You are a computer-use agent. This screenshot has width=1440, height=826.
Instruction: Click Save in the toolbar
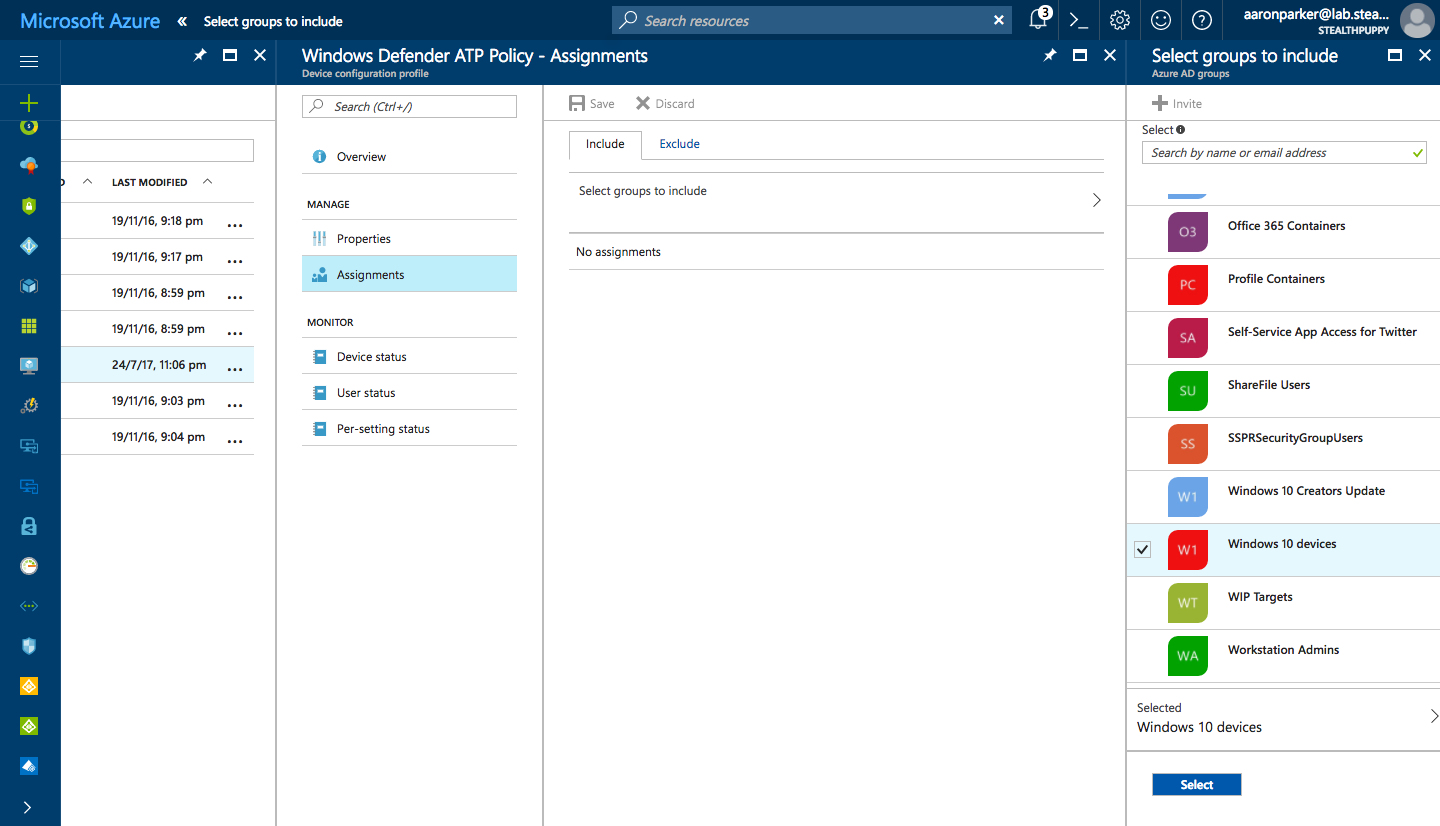[x=592, y=104]
